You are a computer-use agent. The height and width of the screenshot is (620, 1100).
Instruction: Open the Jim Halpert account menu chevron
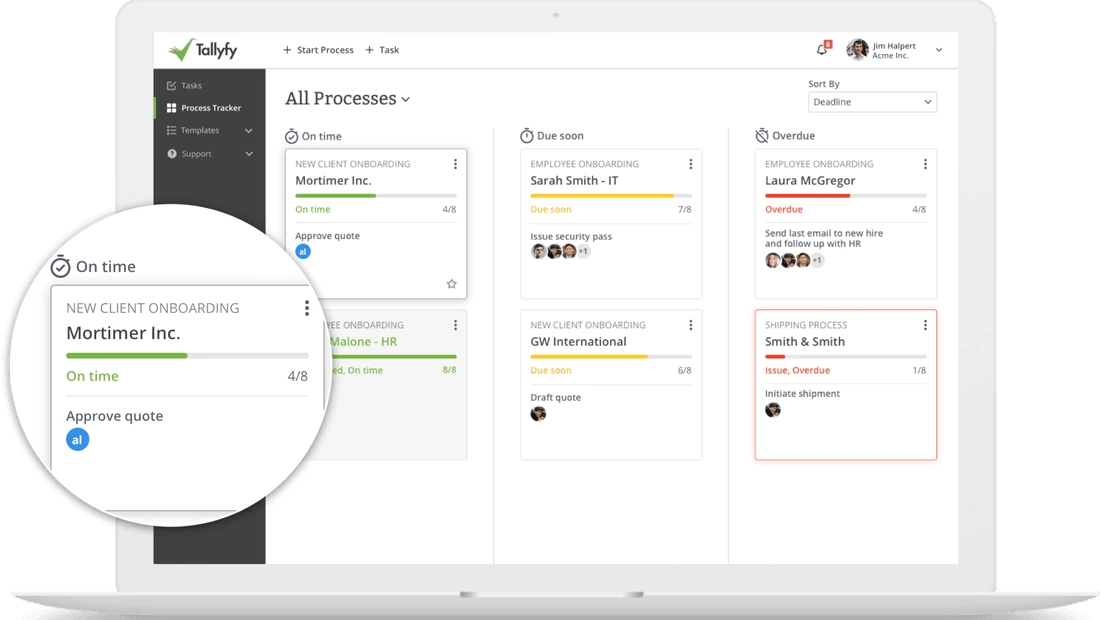pos(939,50)
